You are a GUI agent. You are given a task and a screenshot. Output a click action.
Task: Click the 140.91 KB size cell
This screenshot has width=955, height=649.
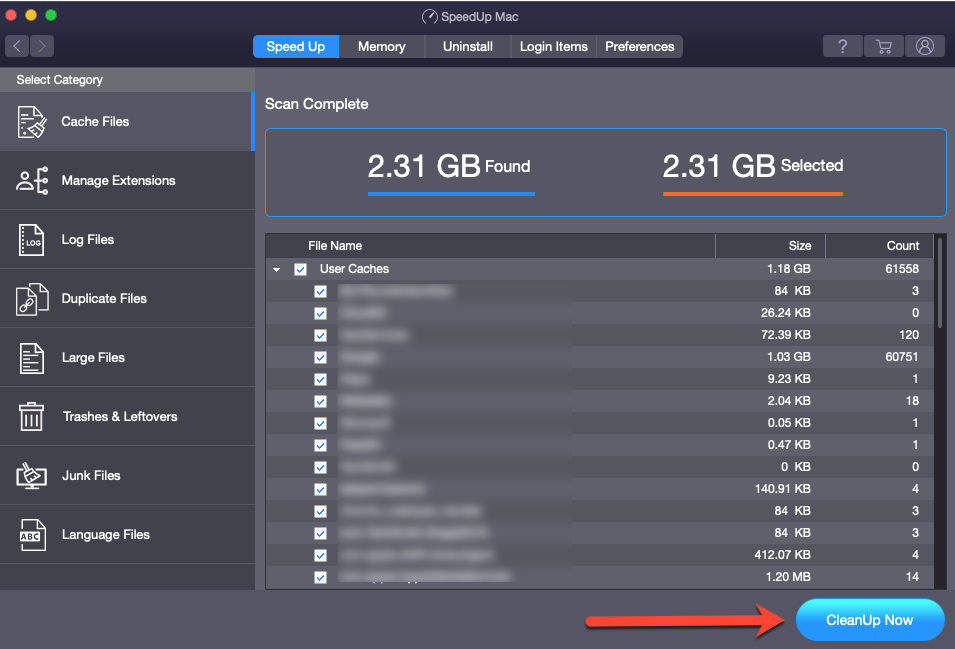[x=783, y=489]
